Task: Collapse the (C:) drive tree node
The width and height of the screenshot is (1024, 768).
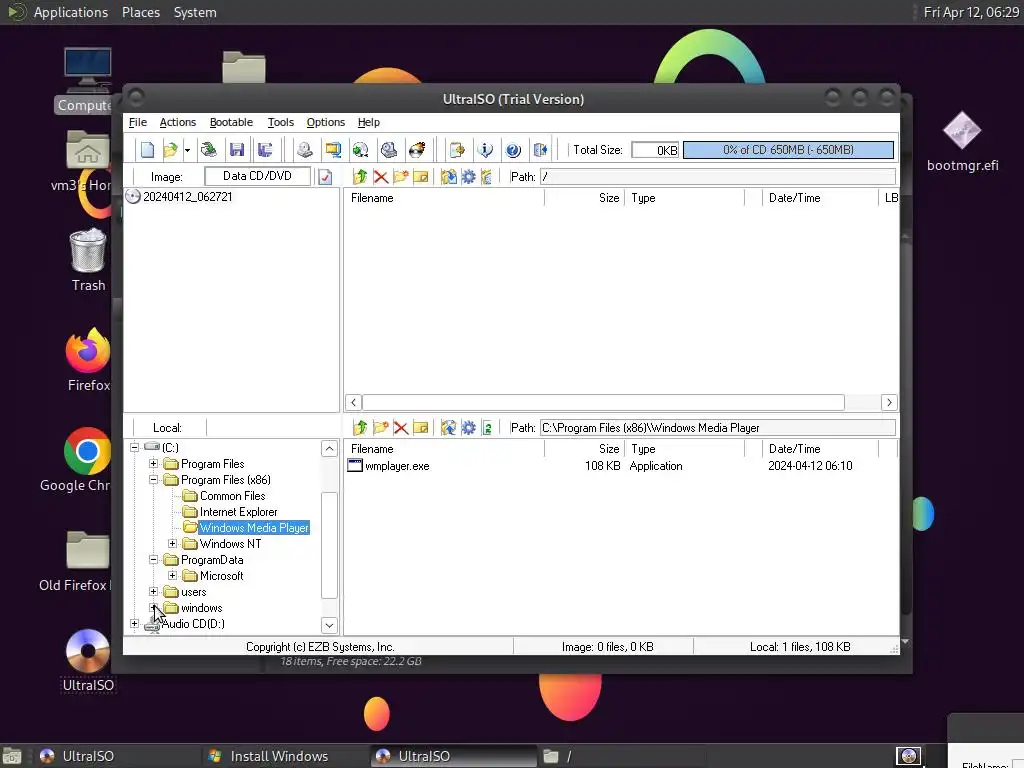Action: click(135, 447)
